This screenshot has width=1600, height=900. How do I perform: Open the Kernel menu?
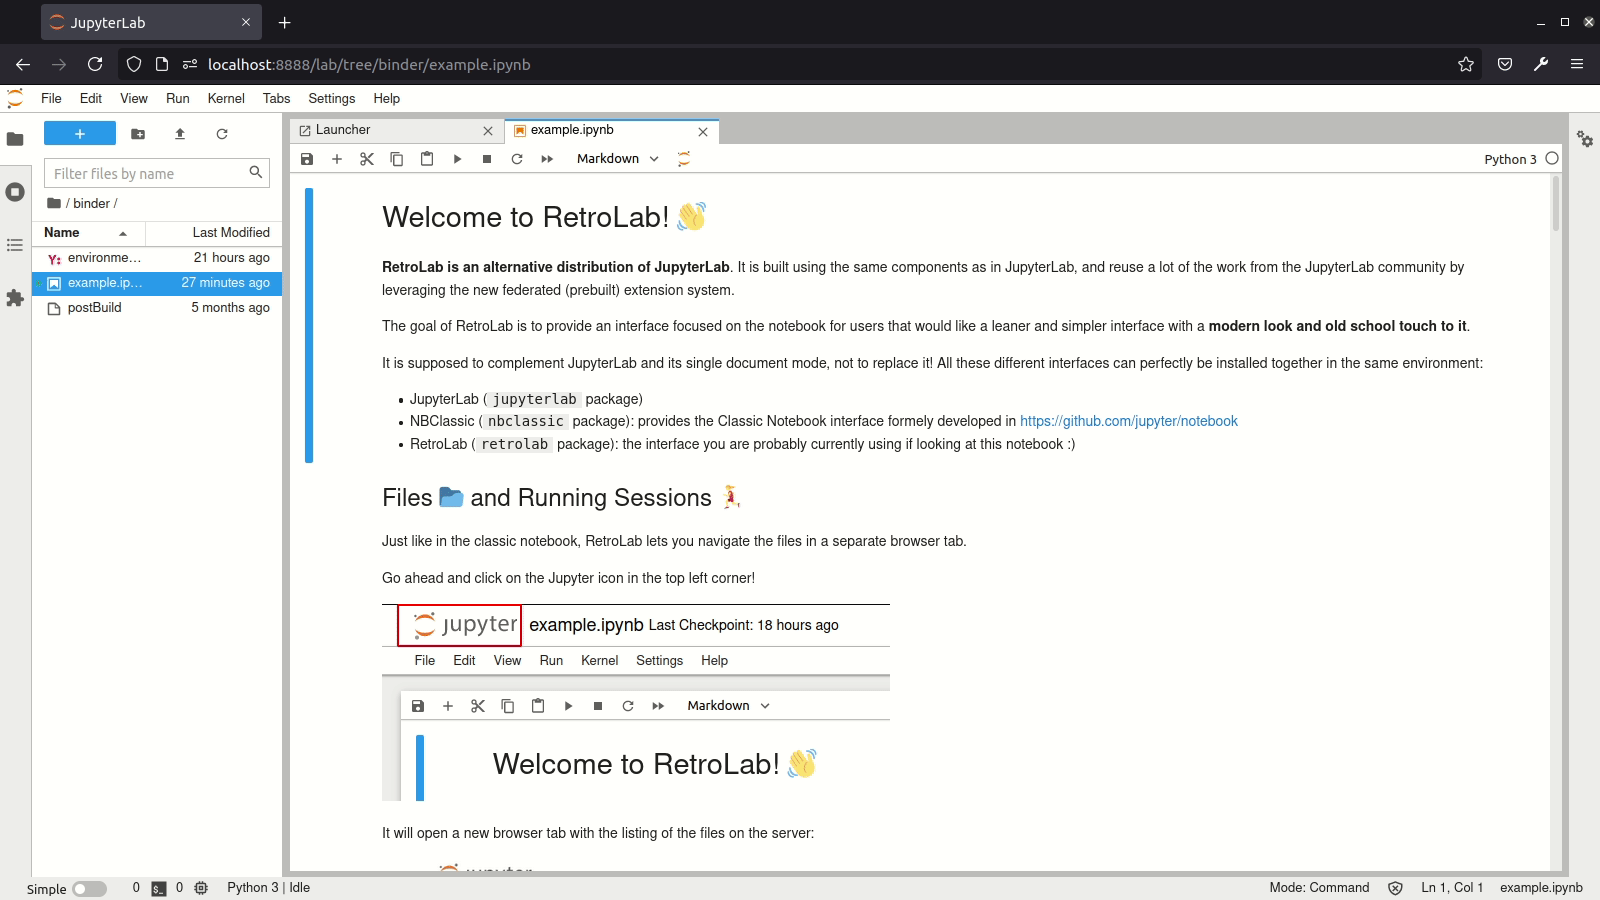coord(226,98)
